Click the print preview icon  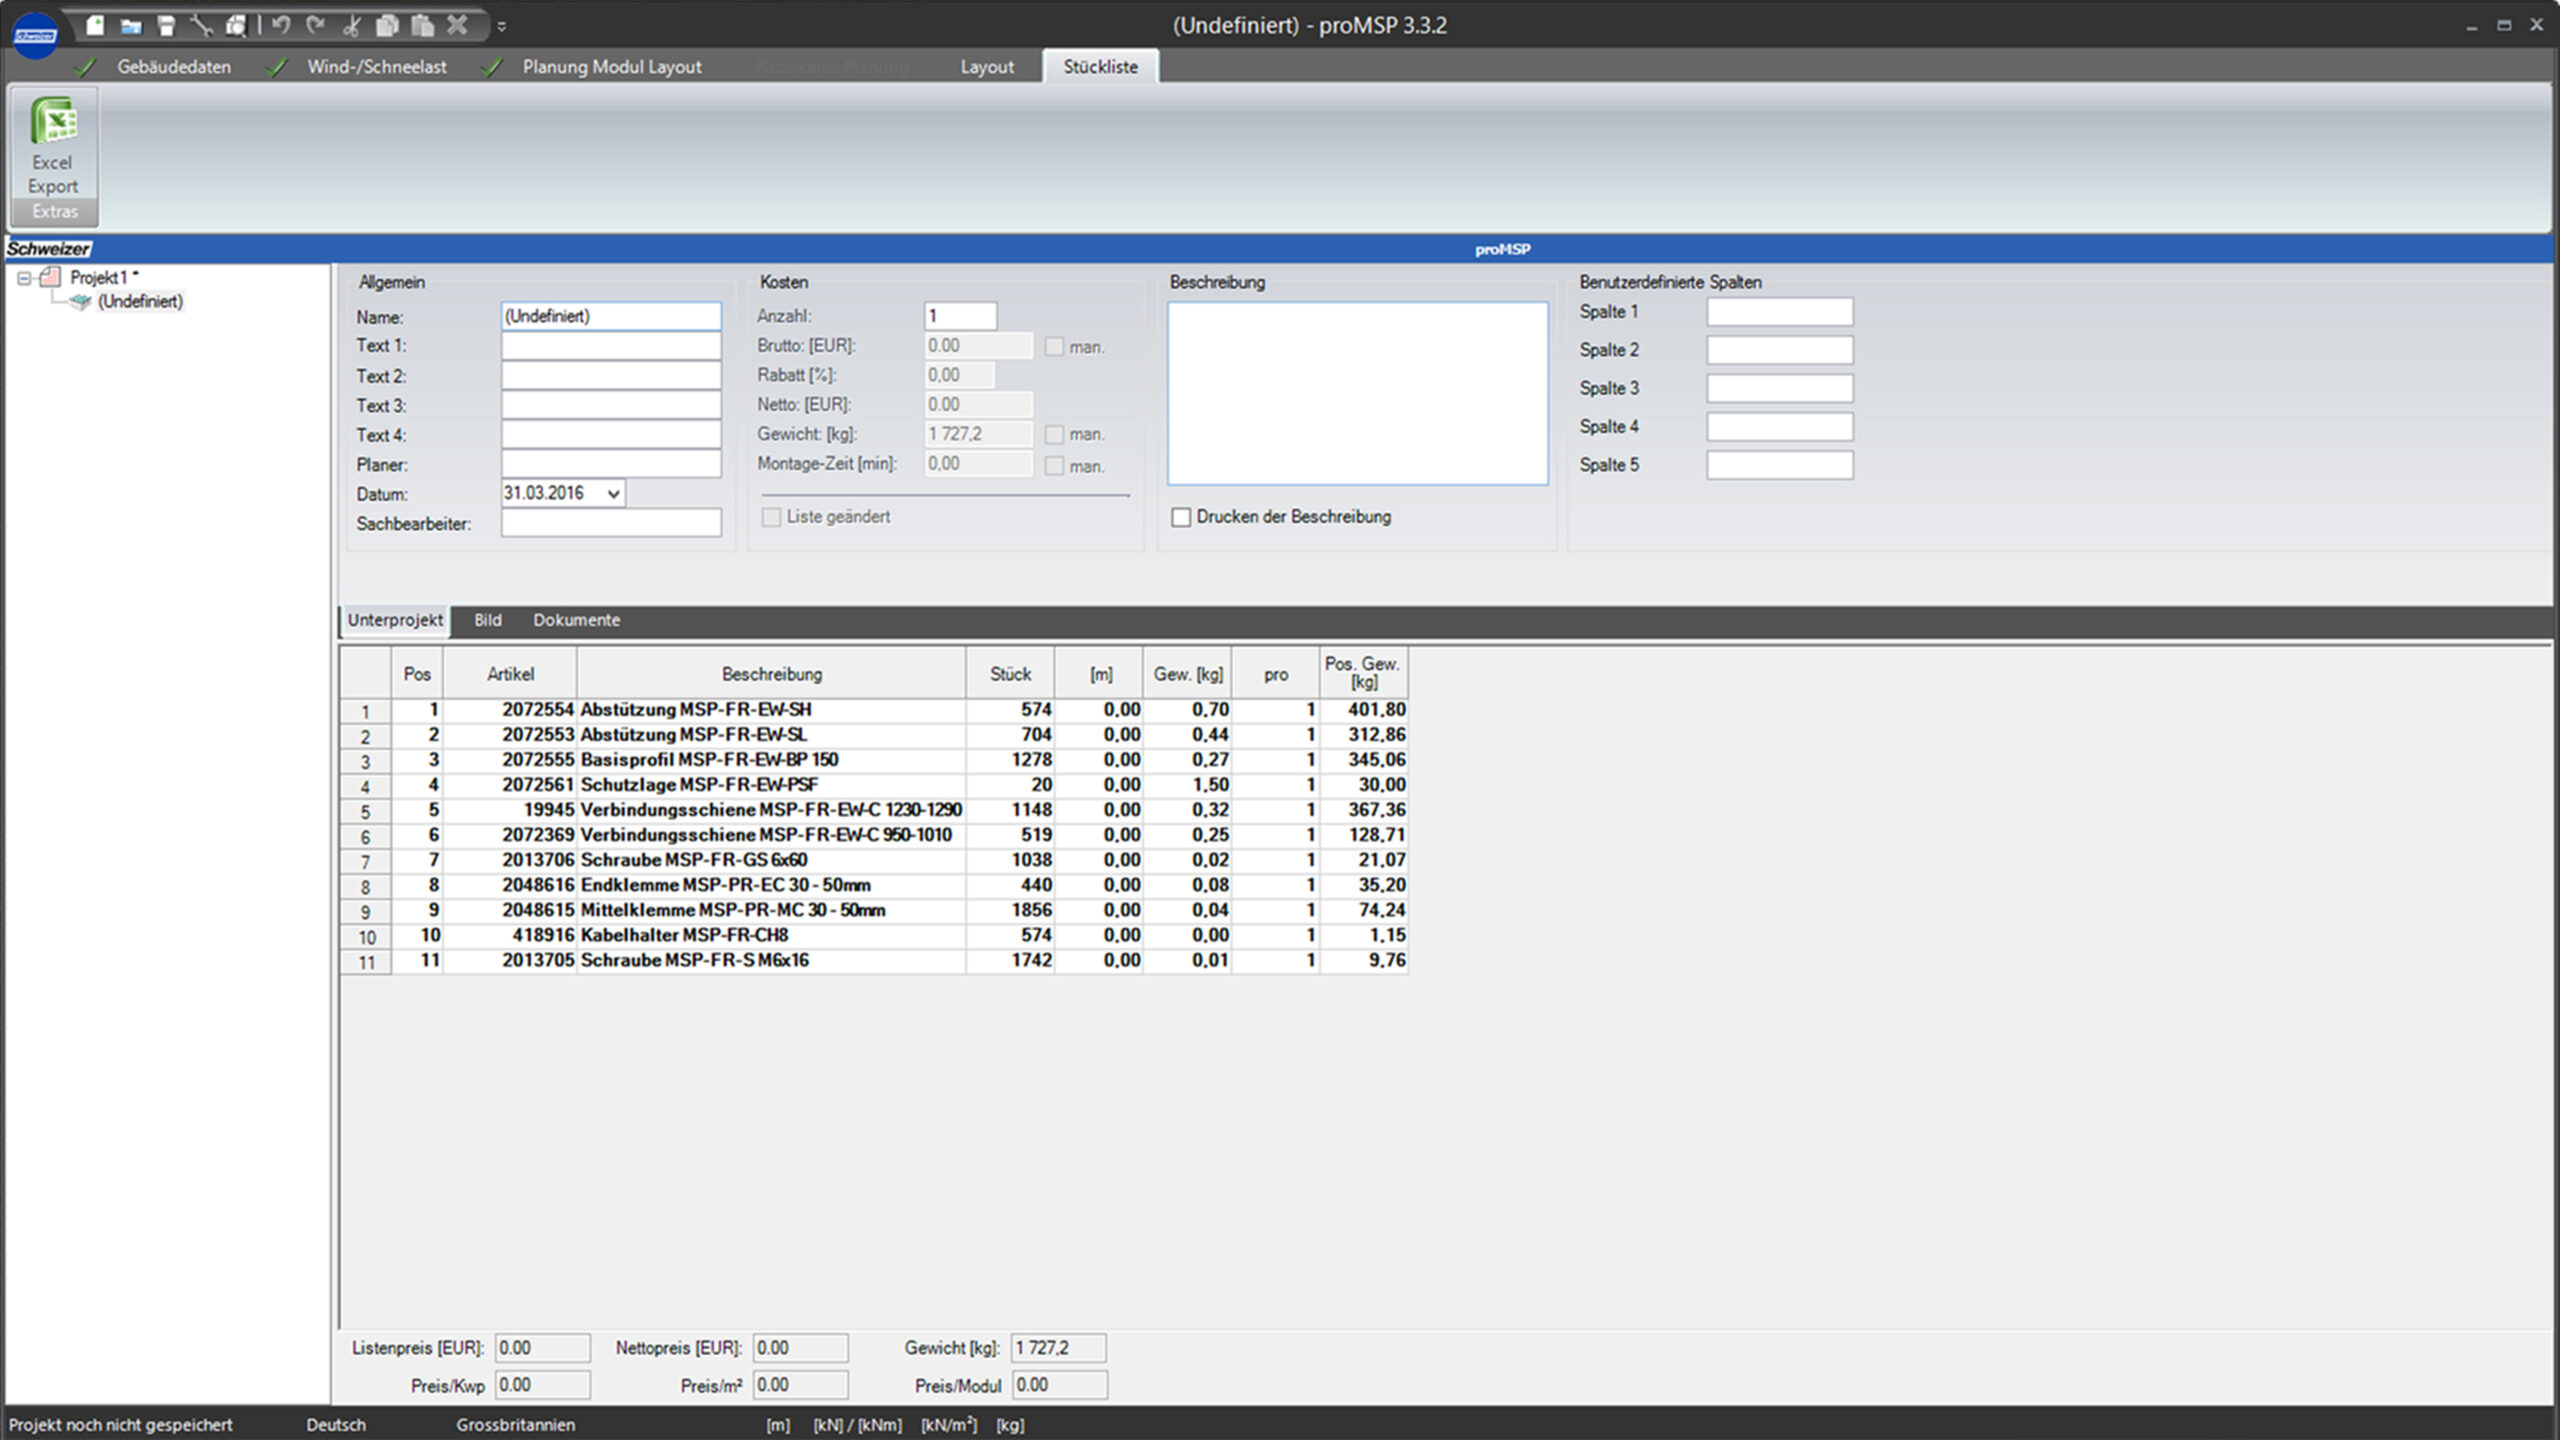pyautogui.click(x=236, y=26)
